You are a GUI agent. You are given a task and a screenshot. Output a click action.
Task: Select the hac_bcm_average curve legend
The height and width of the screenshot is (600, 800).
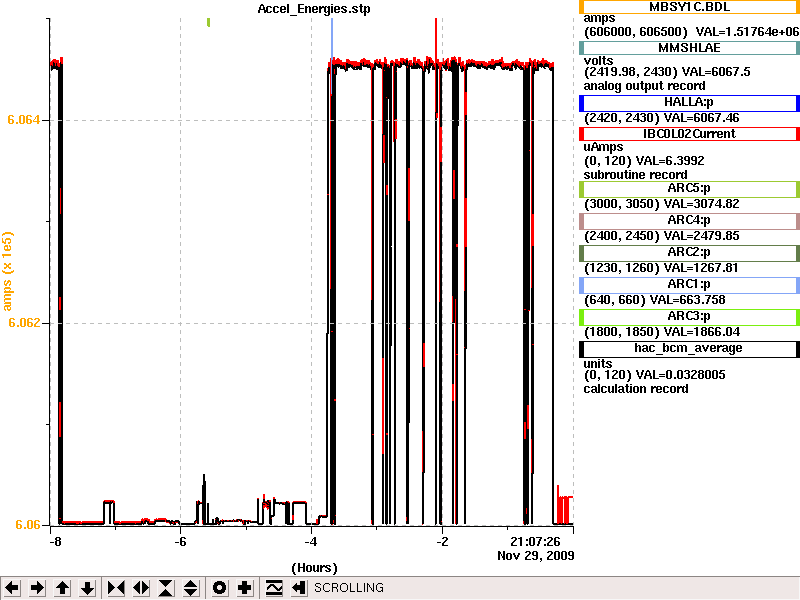(689, 349)
